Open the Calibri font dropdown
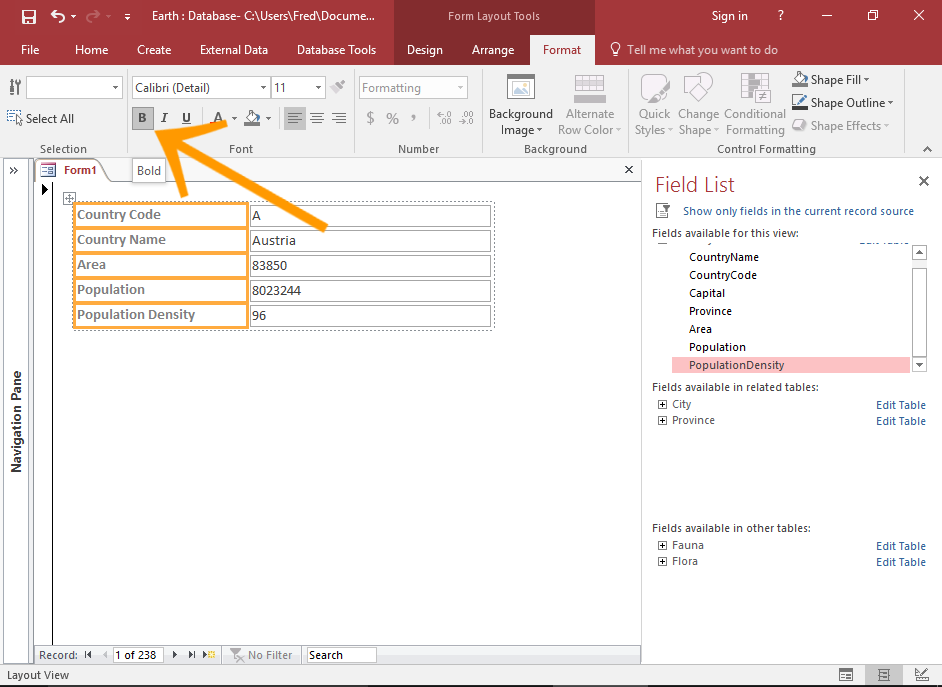This screenshot has height=687, width=942. click(x=263, y=87)
